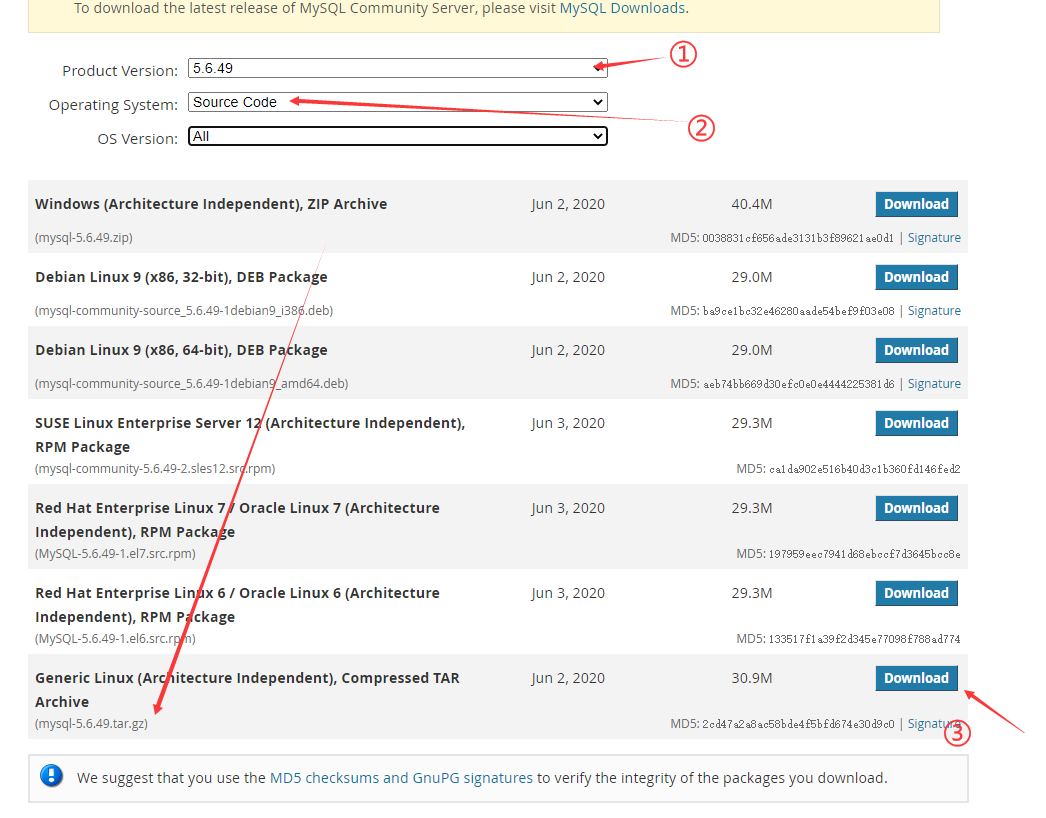Click MD5 hash of Generic Linux TAR row
The image size is (1046, 818).
(798, 724)
